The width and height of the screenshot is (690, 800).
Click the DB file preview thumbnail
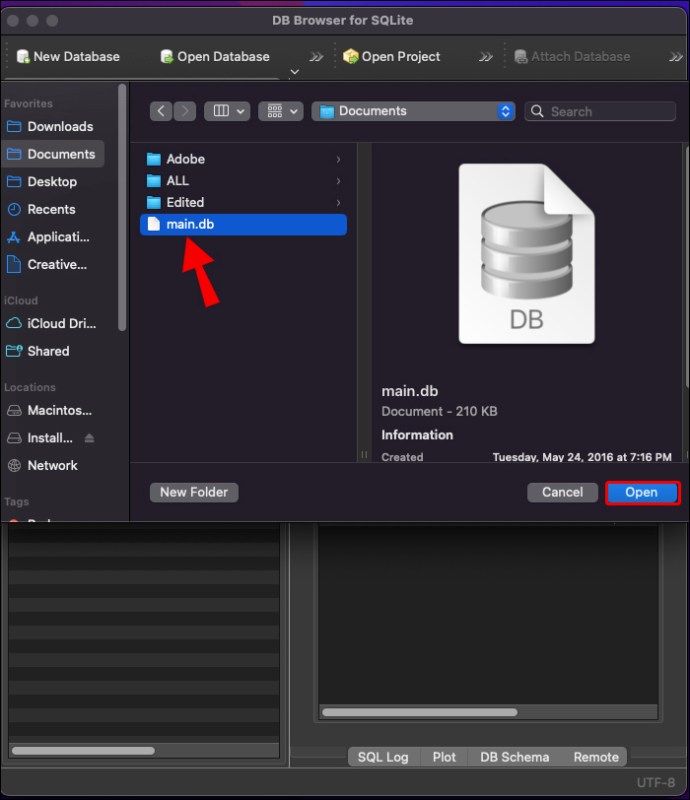click(x=527, y=254)
